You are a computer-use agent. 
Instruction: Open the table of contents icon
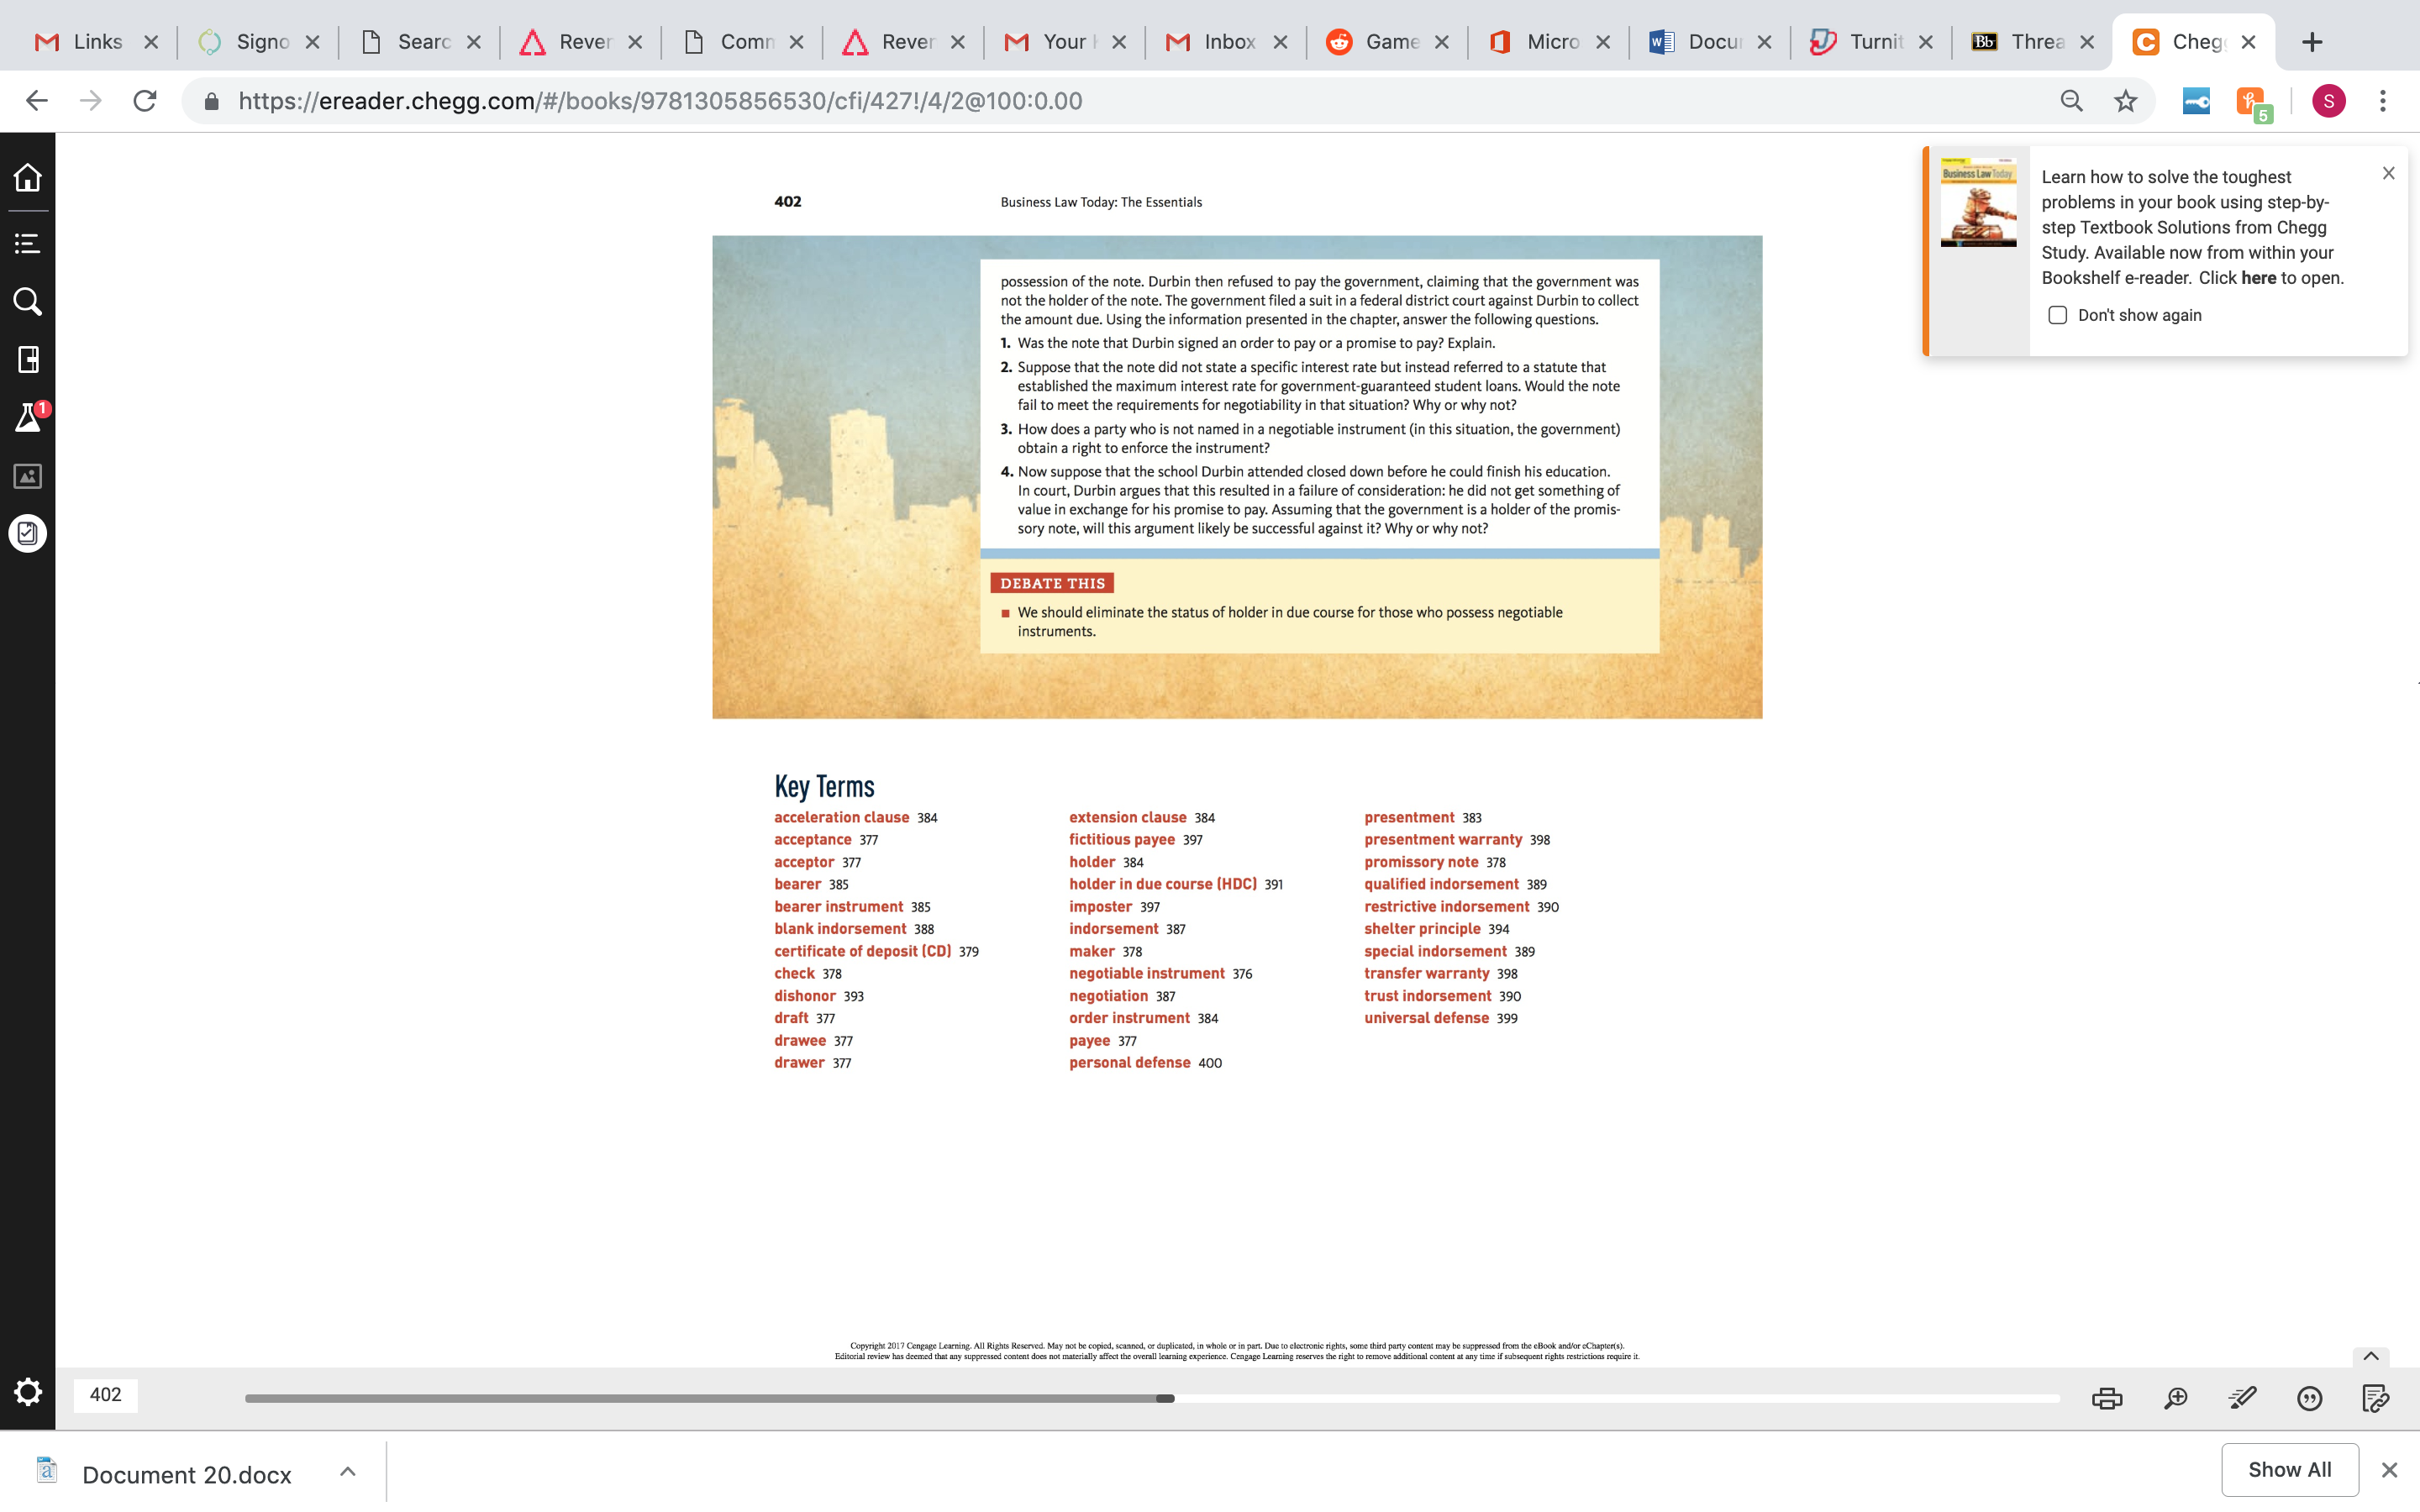pos(28,243)
